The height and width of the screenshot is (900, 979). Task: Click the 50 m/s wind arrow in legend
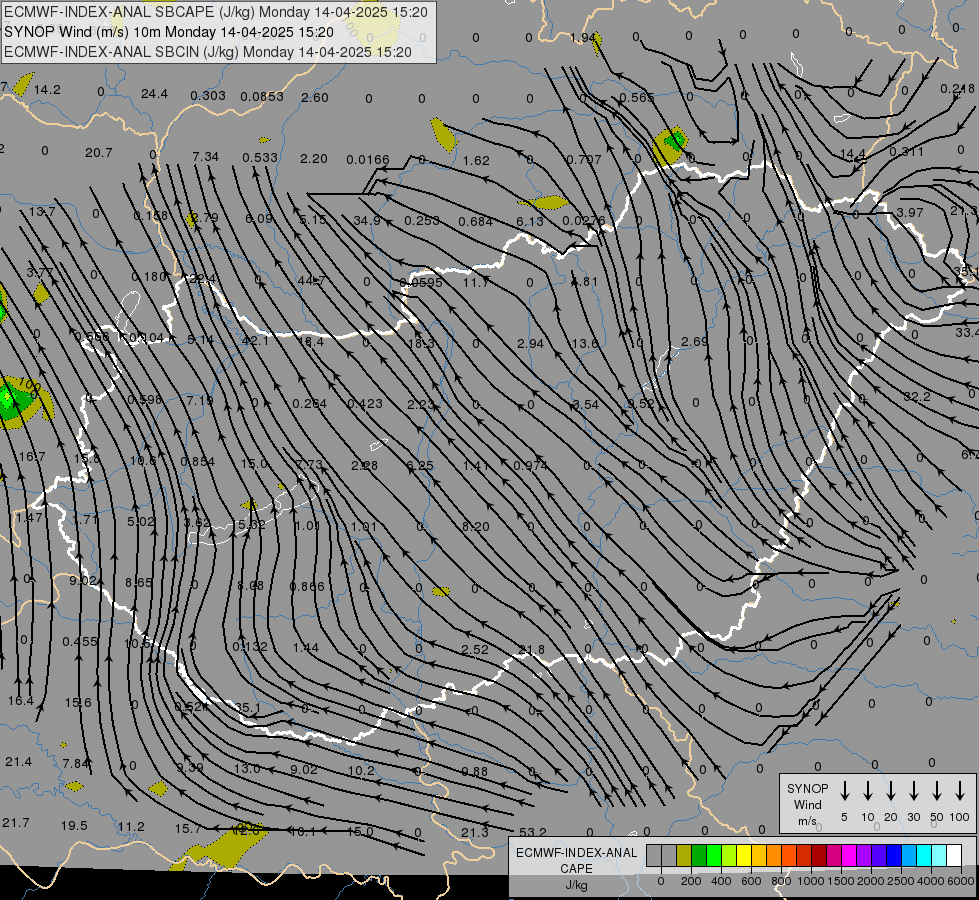pos(937,791)
